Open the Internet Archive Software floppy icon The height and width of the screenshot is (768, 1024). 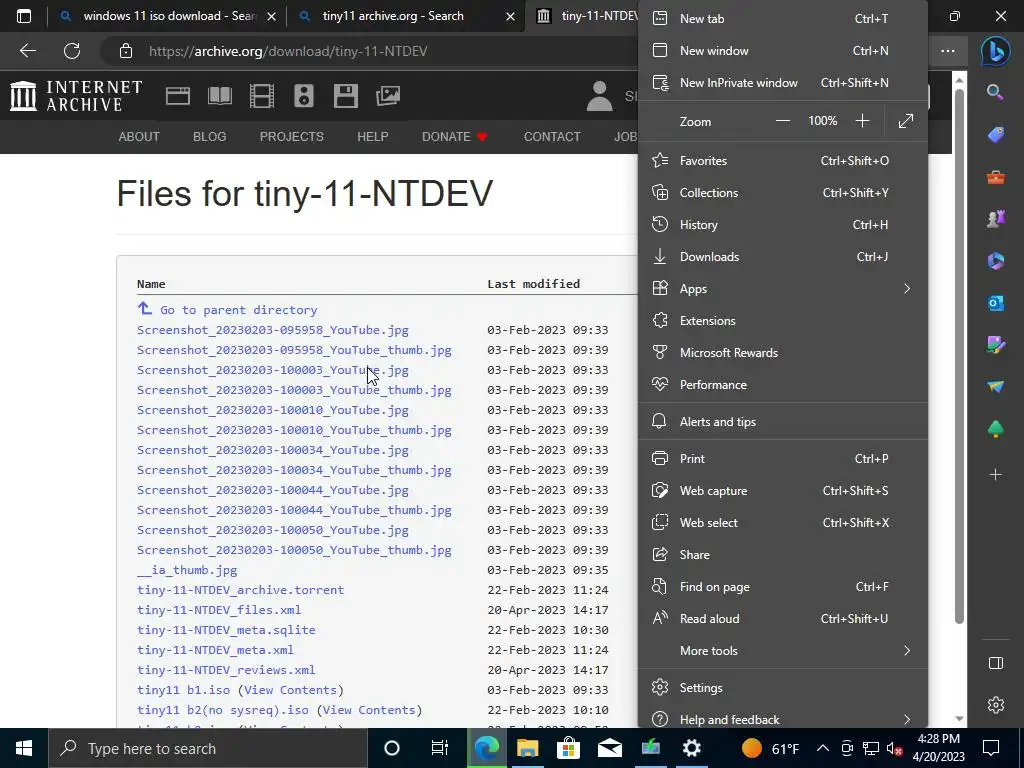[x=345, y=96]
